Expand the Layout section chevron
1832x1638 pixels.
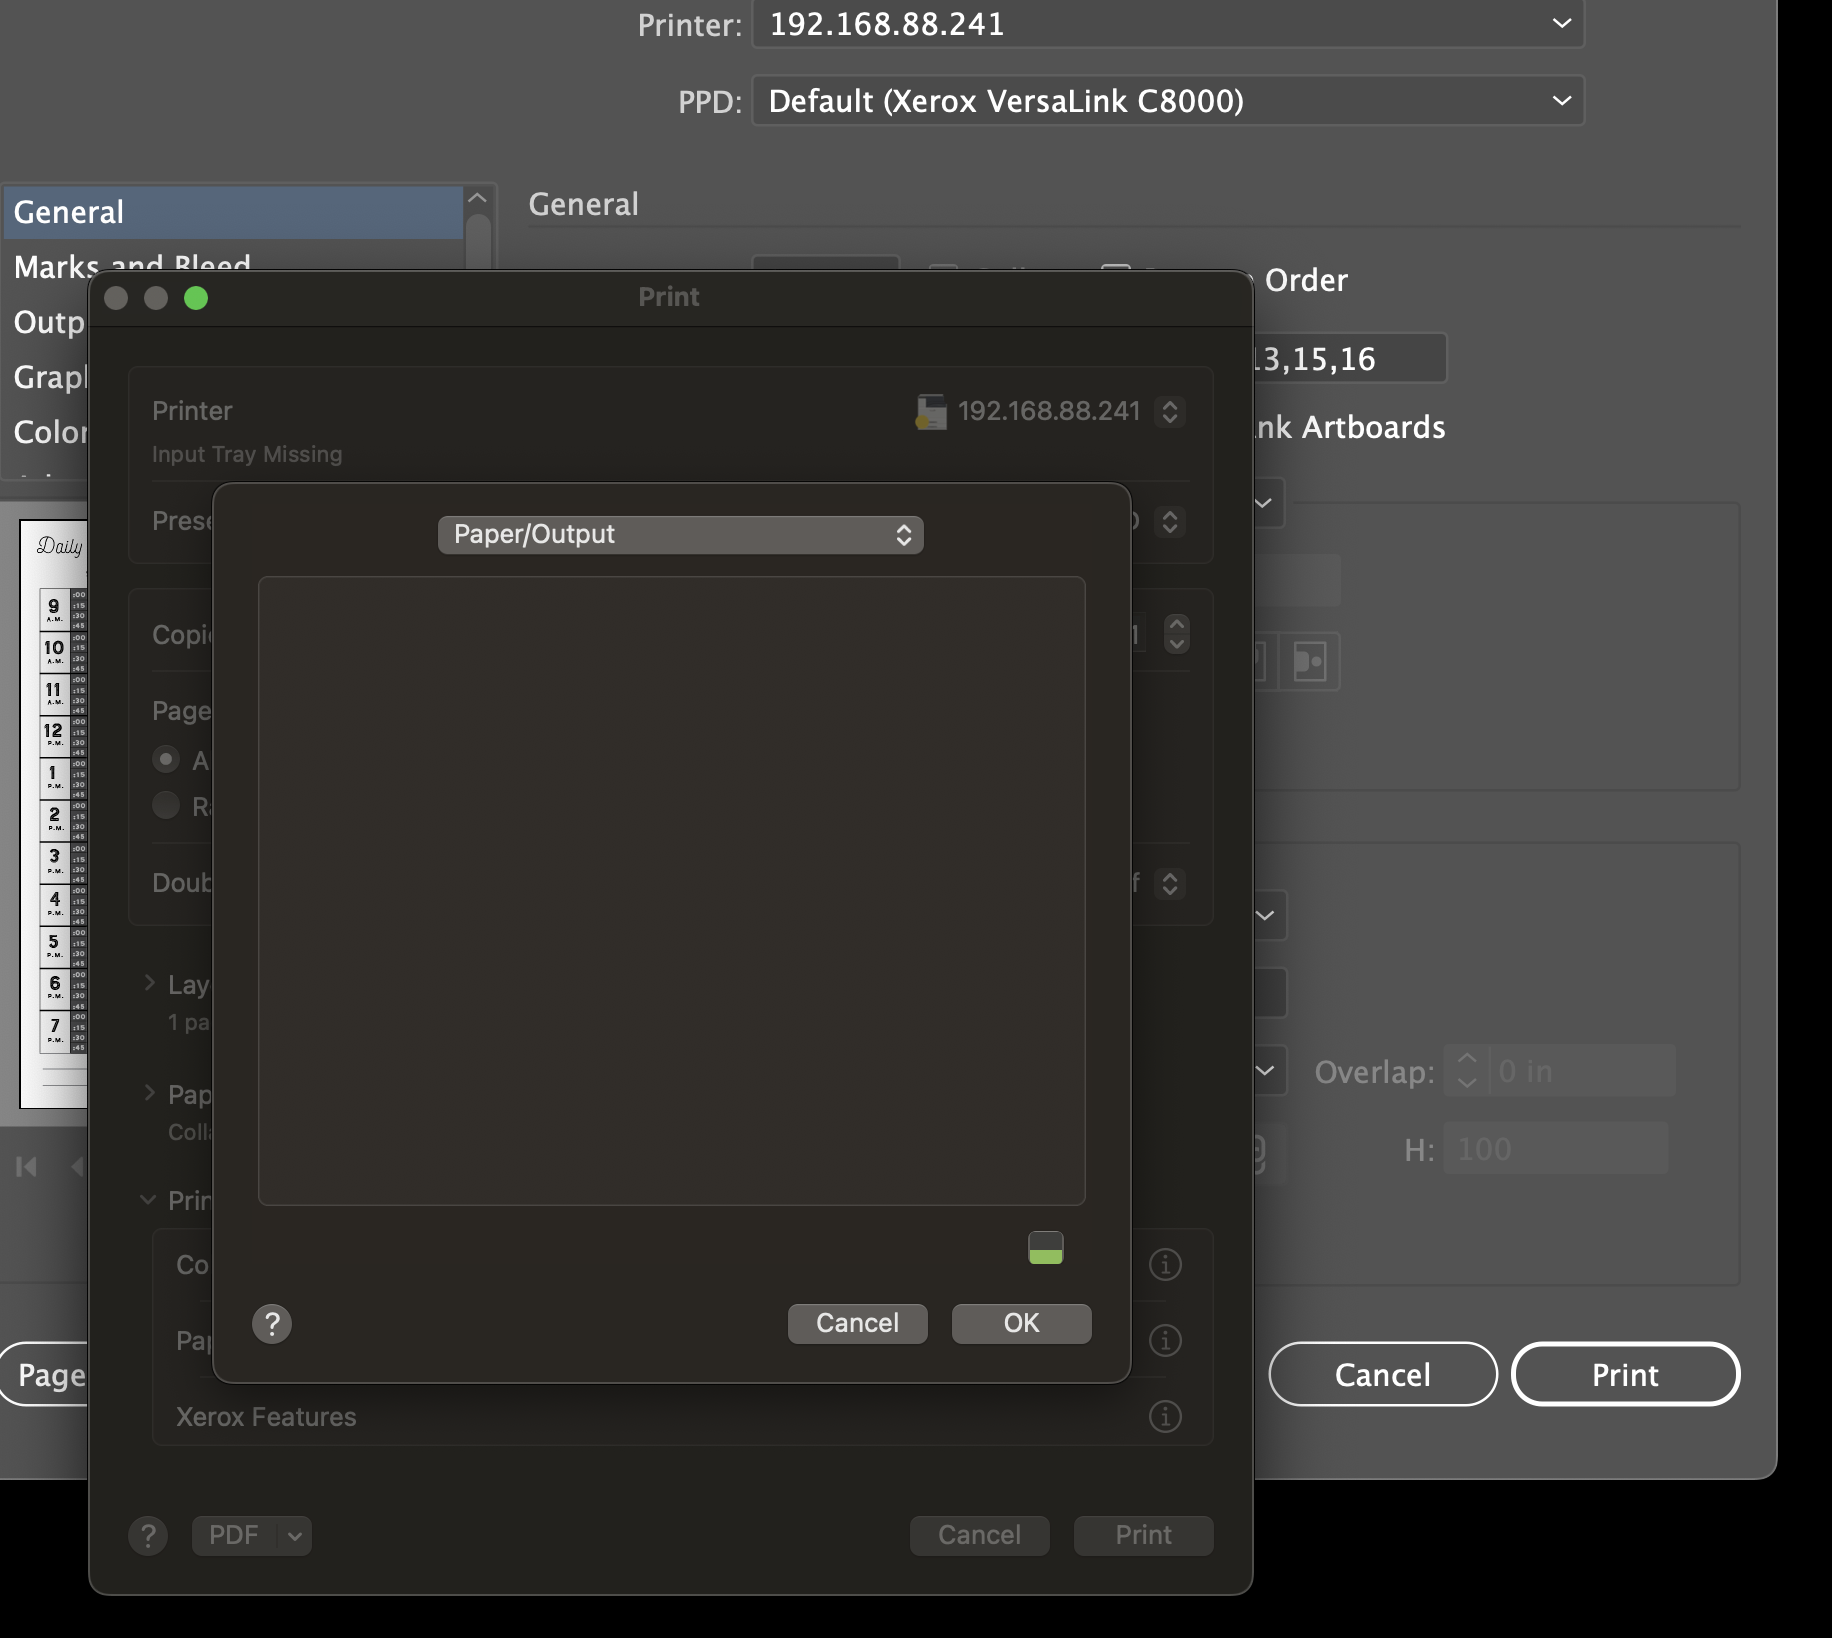coord(149,983)
